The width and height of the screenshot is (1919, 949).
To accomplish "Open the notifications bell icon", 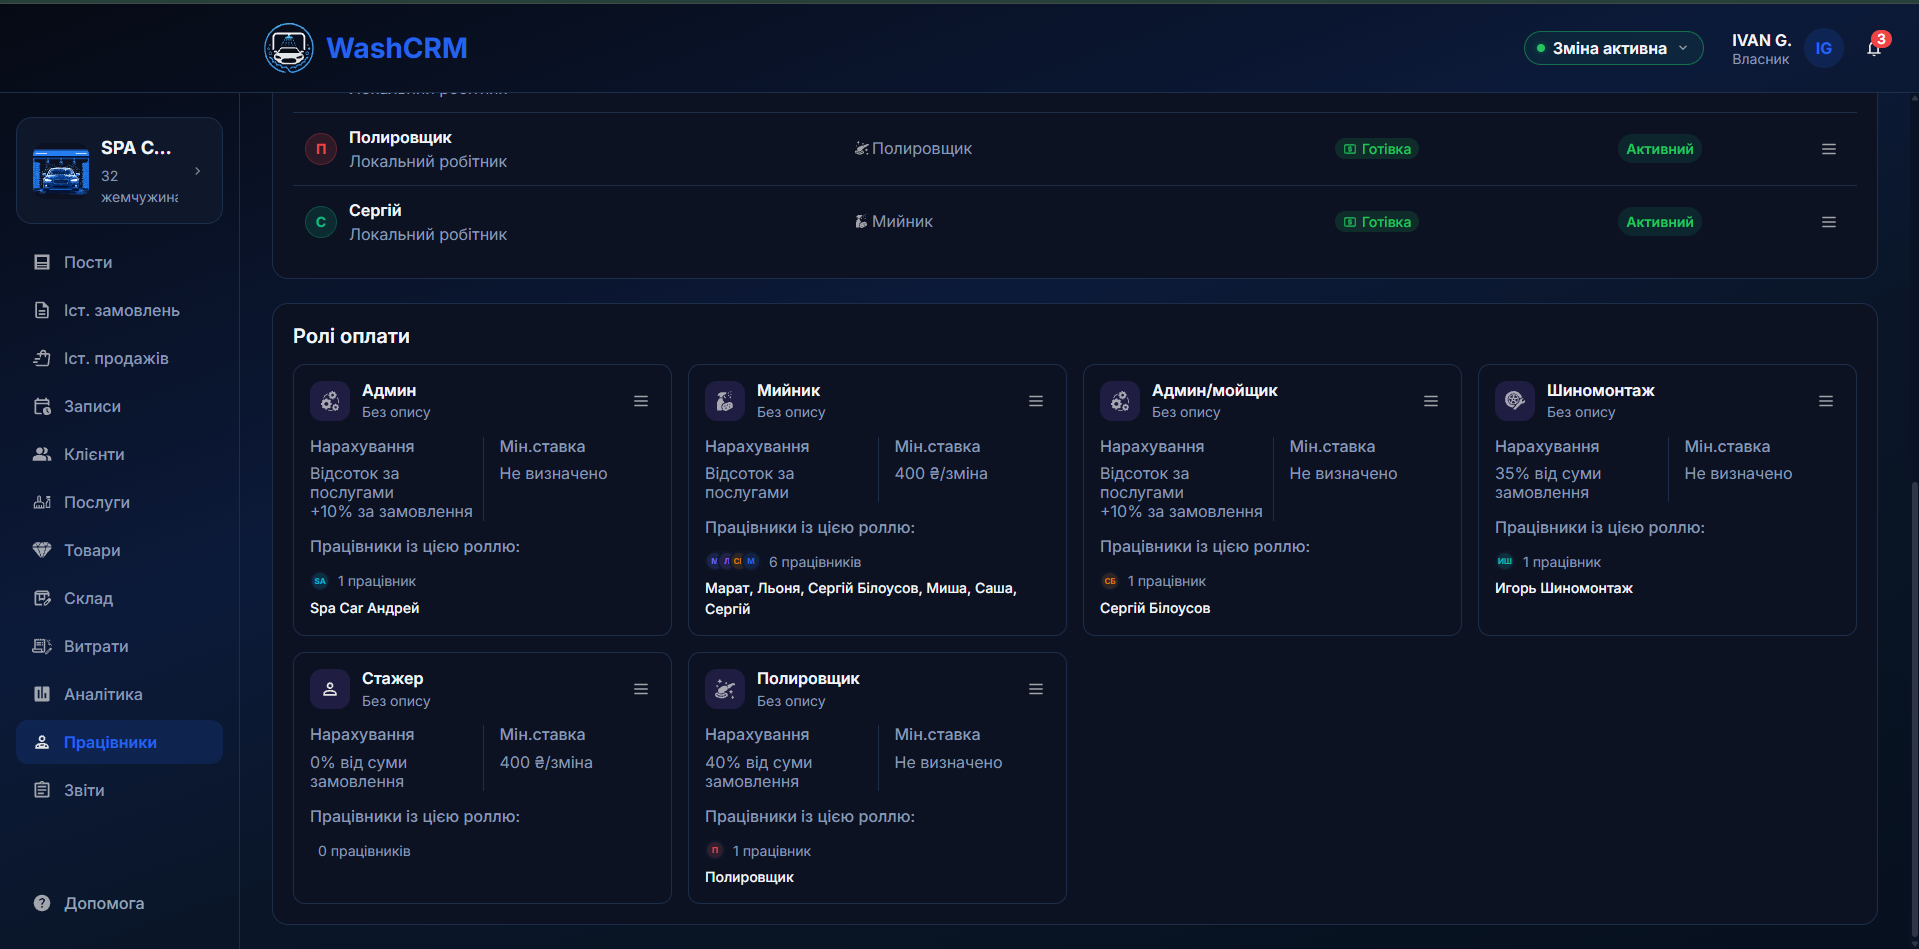I will pos(1874,48).
